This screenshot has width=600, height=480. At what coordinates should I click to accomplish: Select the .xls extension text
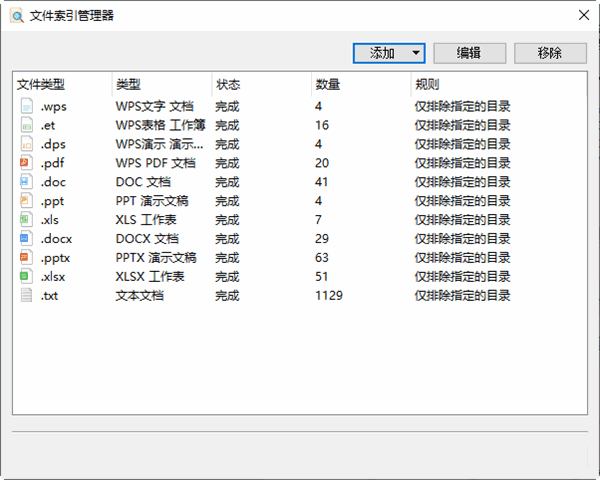(x=50, y=220)
